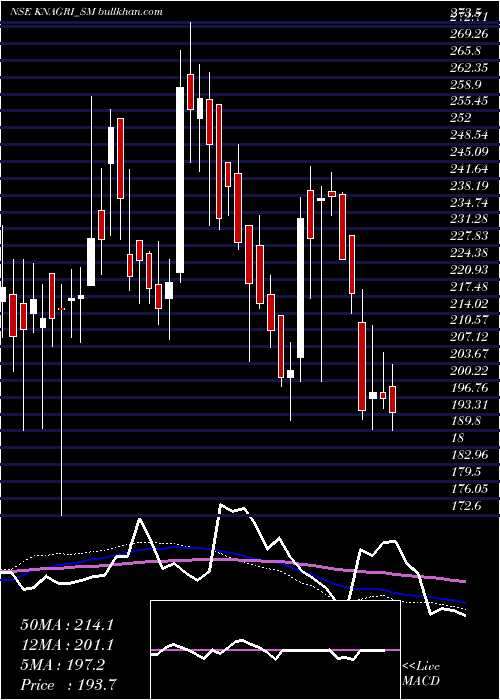
Task: Select the 245.09 price axis label
Action: (x=468, y=152)
